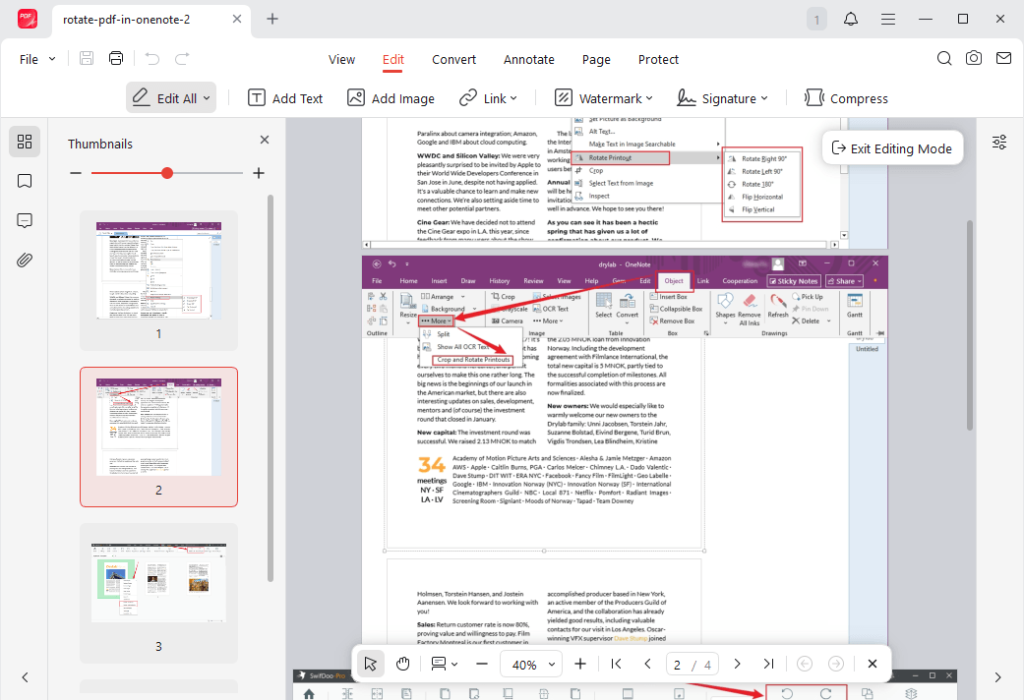The width and height of the screenshot is (1024, 700).
Task: Open the Bookmarks panel
Action: (24, 181)
